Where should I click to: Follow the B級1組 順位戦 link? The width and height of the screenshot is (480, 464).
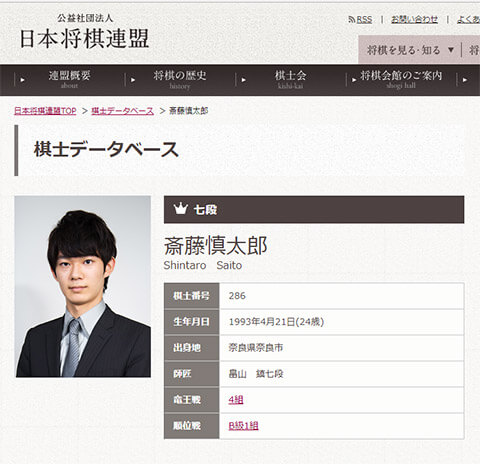point(243,426)
